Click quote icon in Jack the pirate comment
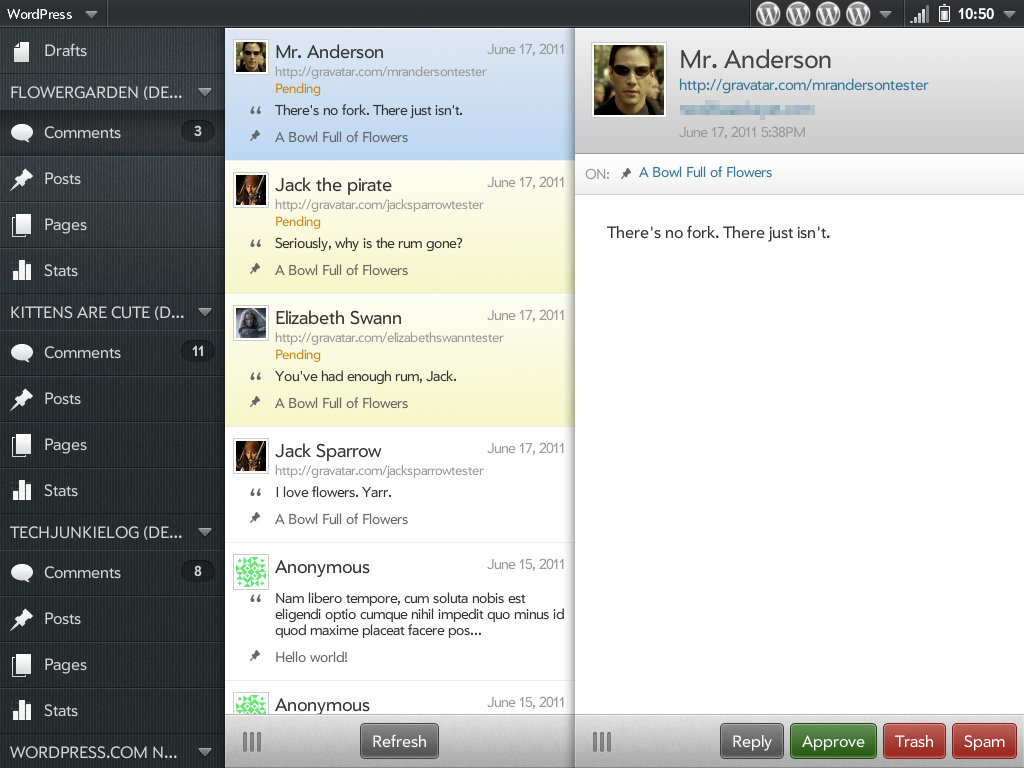This screenshot has height=768, width=1024. coord(255,244)
